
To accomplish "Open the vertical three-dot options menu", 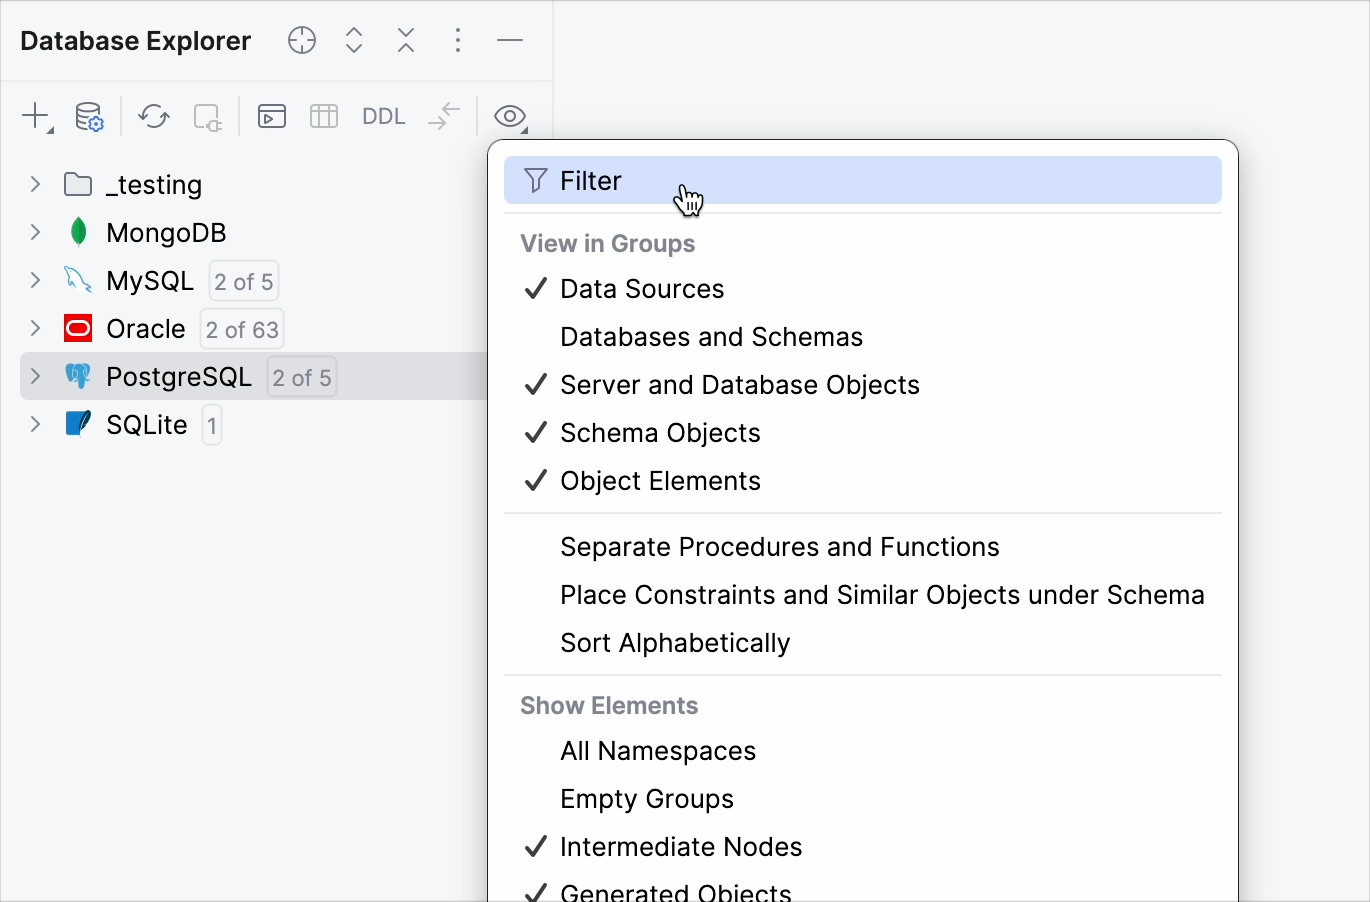I will pyautogui.click(x=458, y=40).
